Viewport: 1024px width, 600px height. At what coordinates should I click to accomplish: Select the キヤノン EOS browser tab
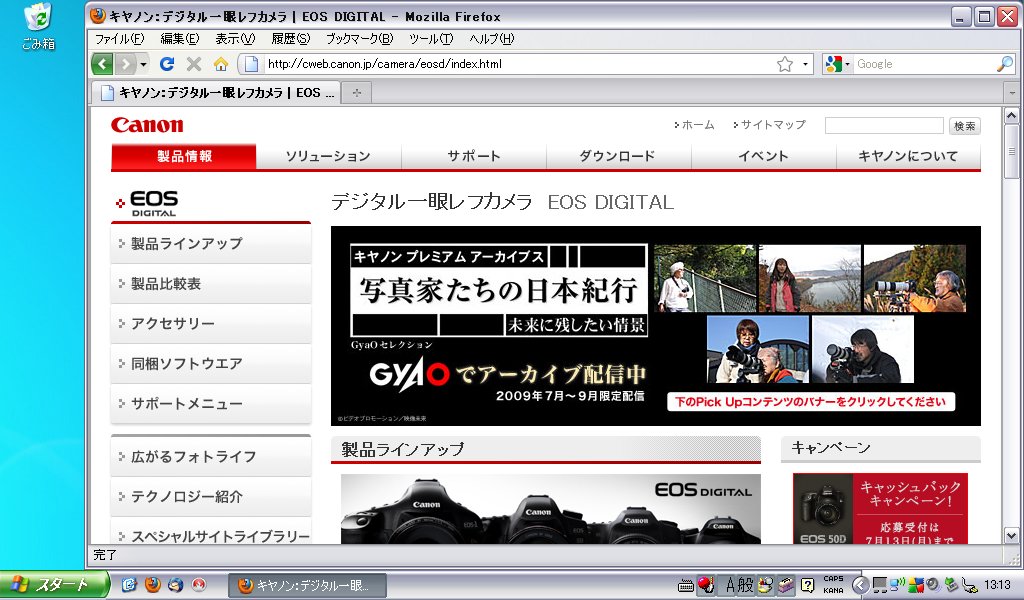214,93
